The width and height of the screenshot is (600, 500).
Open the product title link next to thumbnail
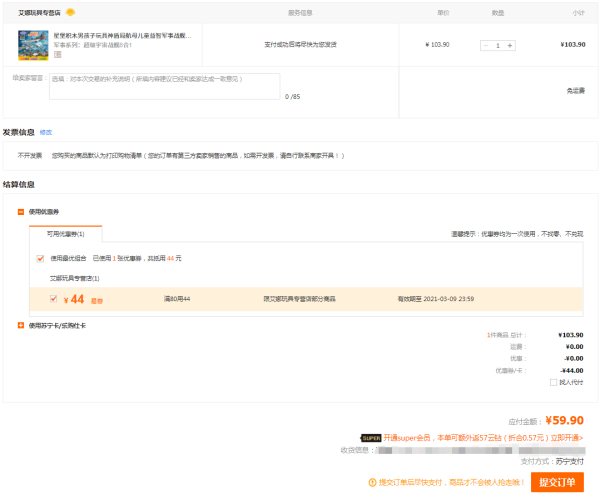[x=122, y=36]
